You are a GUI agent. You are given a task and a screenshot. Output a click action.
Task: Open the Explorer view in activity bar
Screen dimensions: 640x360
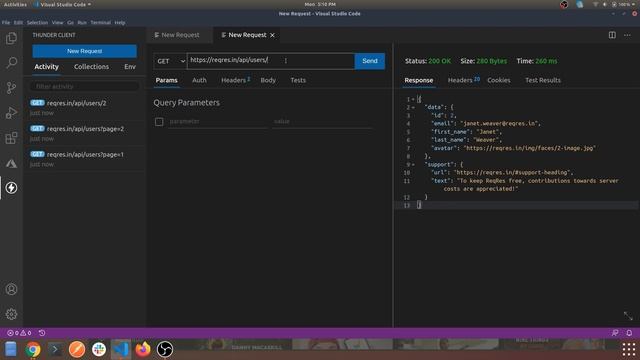click(11, 38)
